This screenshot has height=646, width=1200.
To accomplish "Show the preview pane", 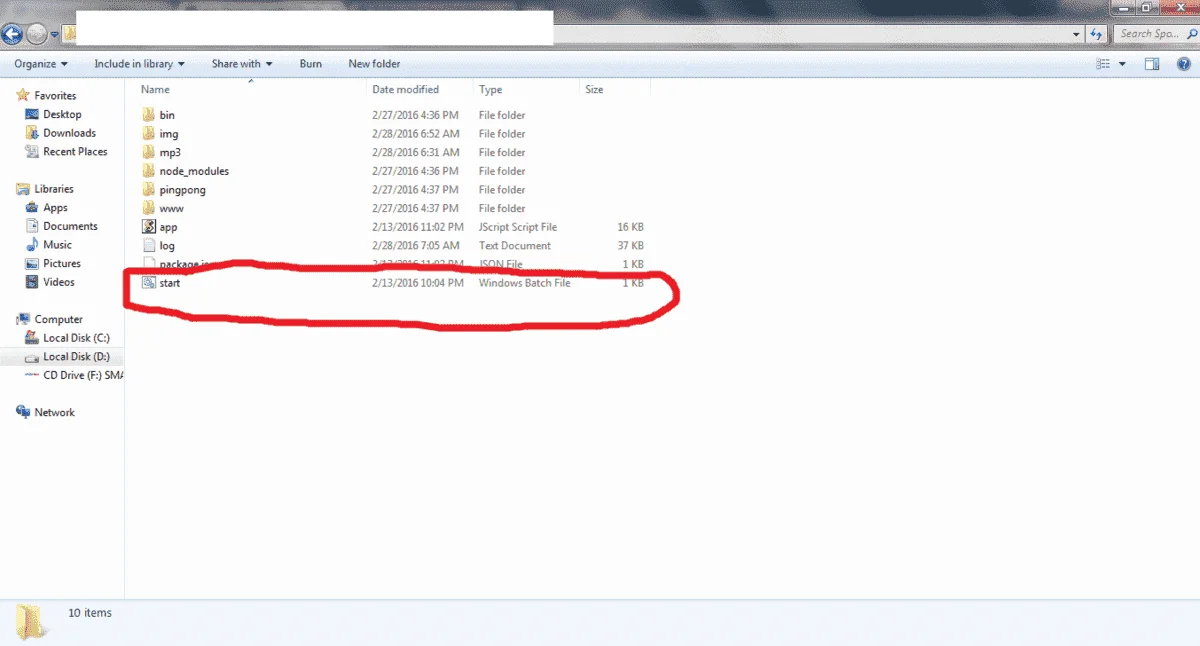I will click(x=1152, y=64).
